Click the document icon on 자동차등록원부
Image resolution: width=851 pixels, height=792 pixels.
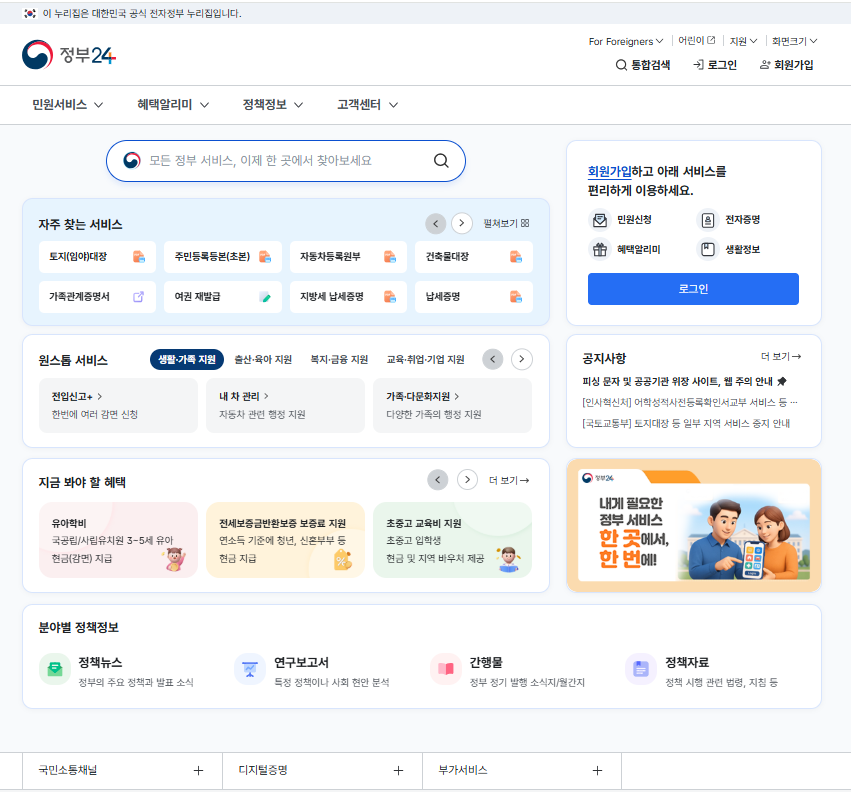click(390, 257)
